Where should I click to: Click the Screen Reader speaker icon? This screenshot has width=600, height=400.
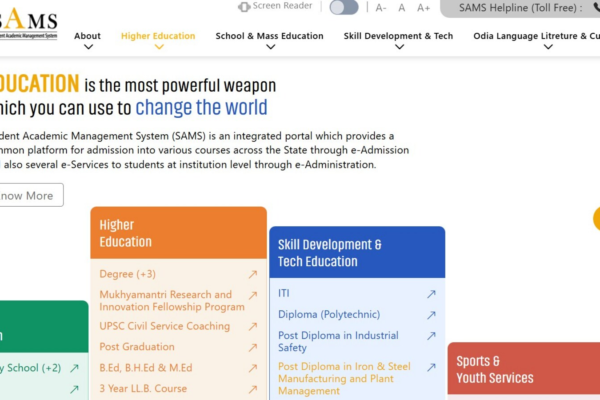click(244, 7)
